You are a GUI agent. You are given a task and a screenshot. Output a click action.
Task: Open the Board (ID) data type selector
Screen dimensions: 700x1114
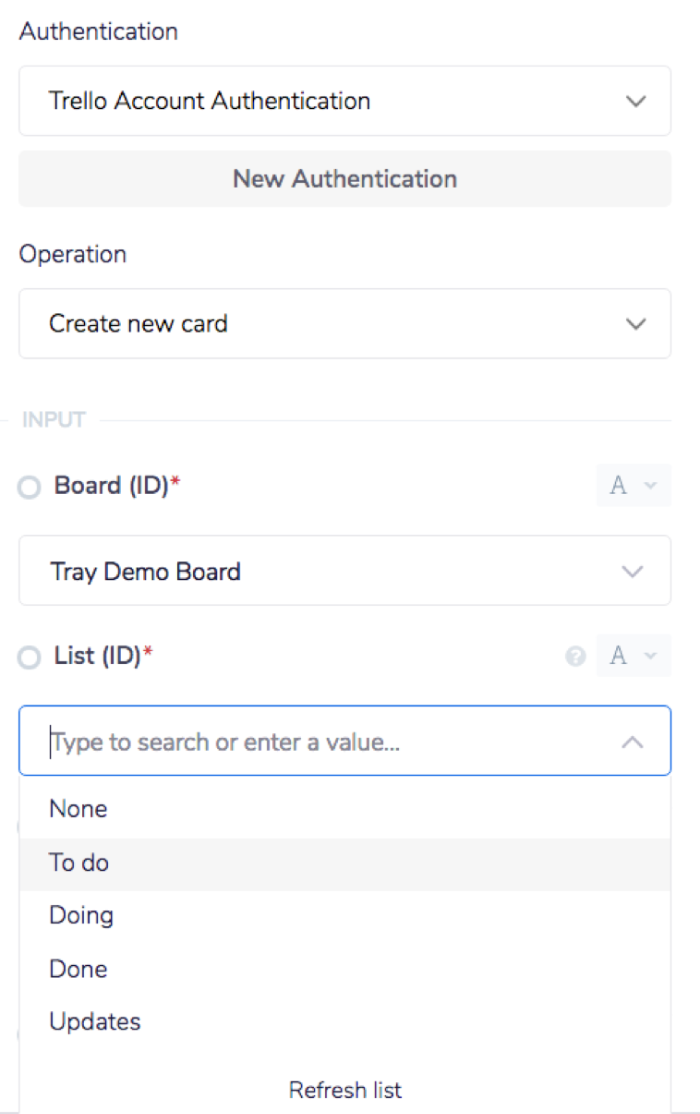(x=633, y=486)
